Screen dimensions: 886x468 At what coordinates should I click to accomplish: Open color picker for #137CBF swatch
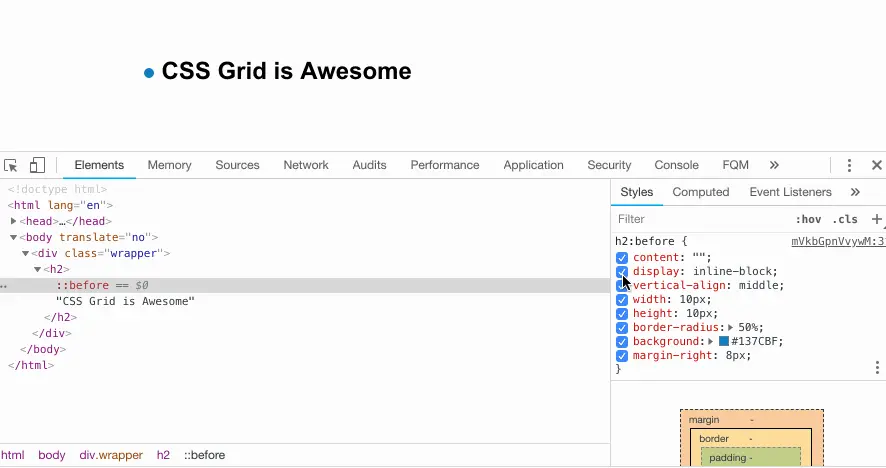click(723, 341)
